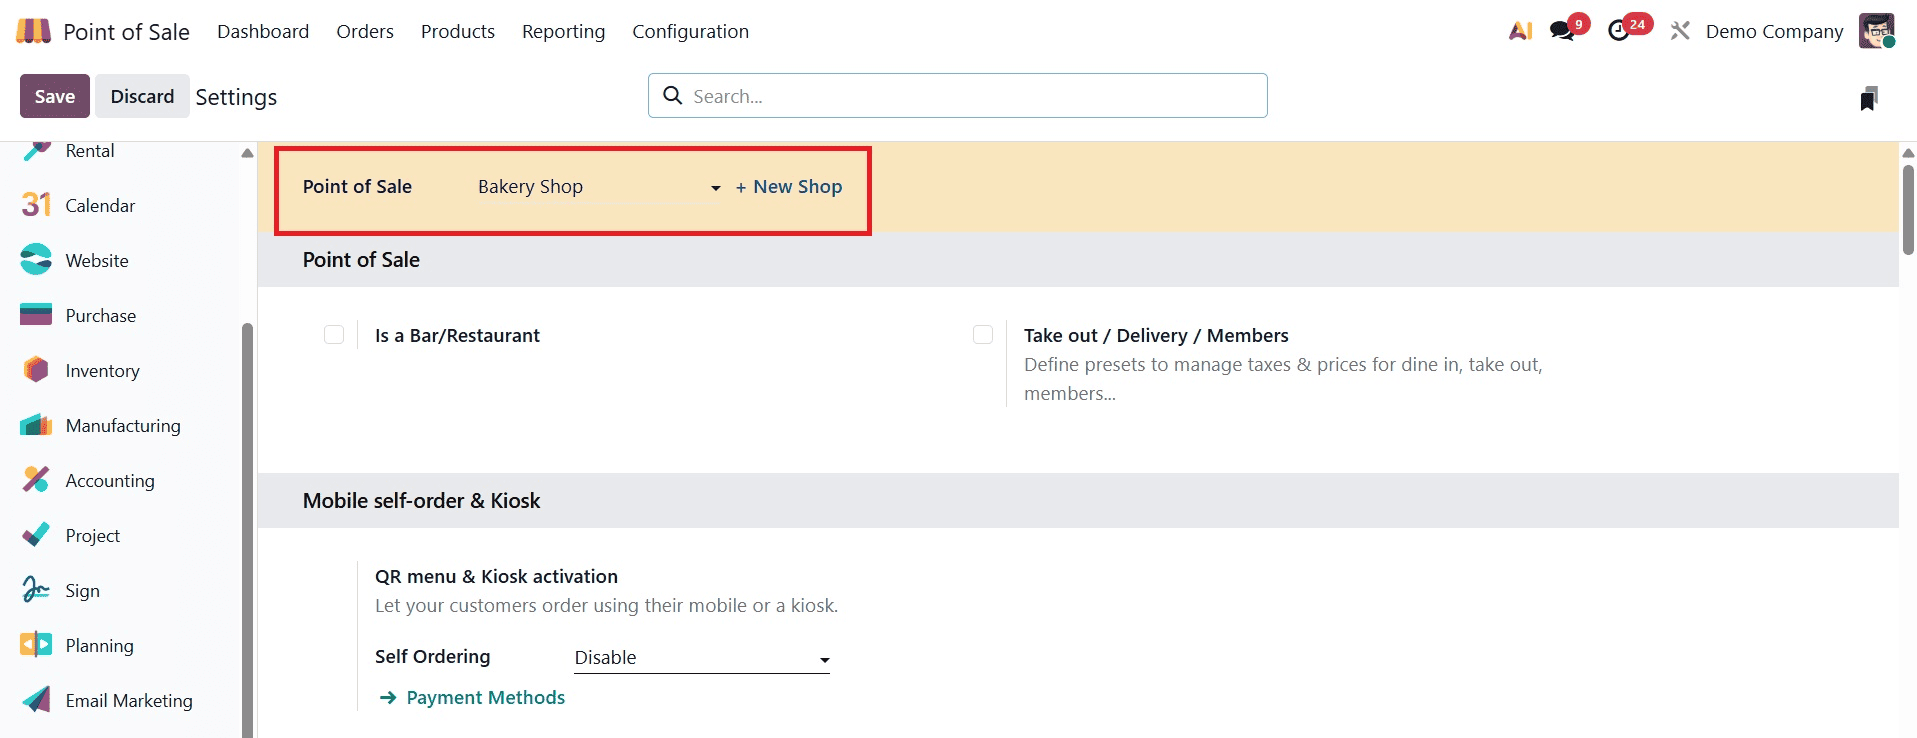This screenshot has height=738, width=1917.
Task: Click the Accounting app icon
Action: click(36, 480)
